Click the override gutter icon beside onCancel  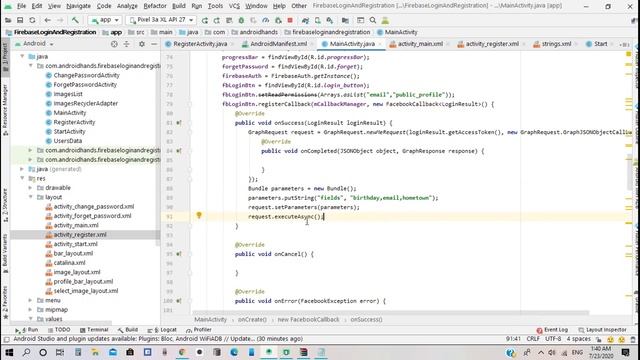[179, 254]
